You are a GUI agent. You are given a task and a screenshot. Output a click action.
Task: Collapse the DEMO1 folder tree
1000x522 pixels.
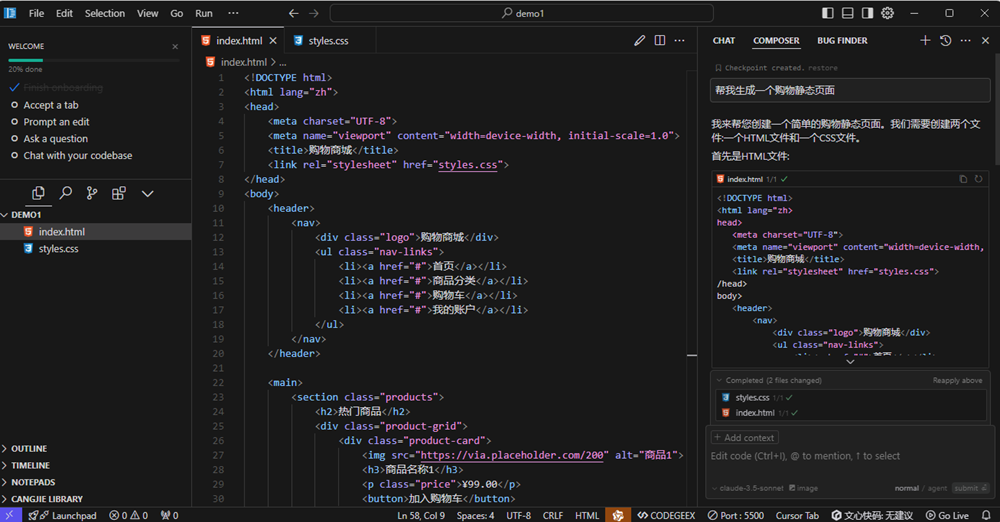coord(26,215)
